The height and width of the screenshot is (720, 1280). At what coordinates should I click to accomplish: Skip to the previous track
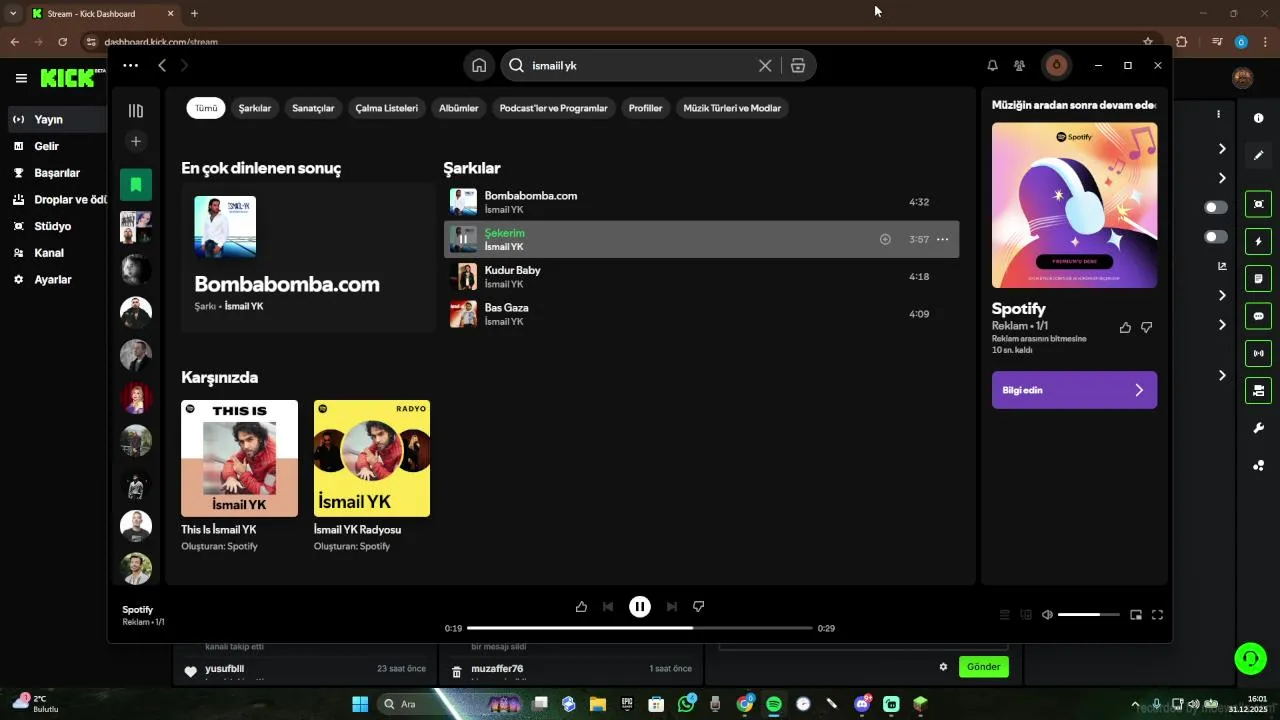pyautogui.click(x=608, y=606)
